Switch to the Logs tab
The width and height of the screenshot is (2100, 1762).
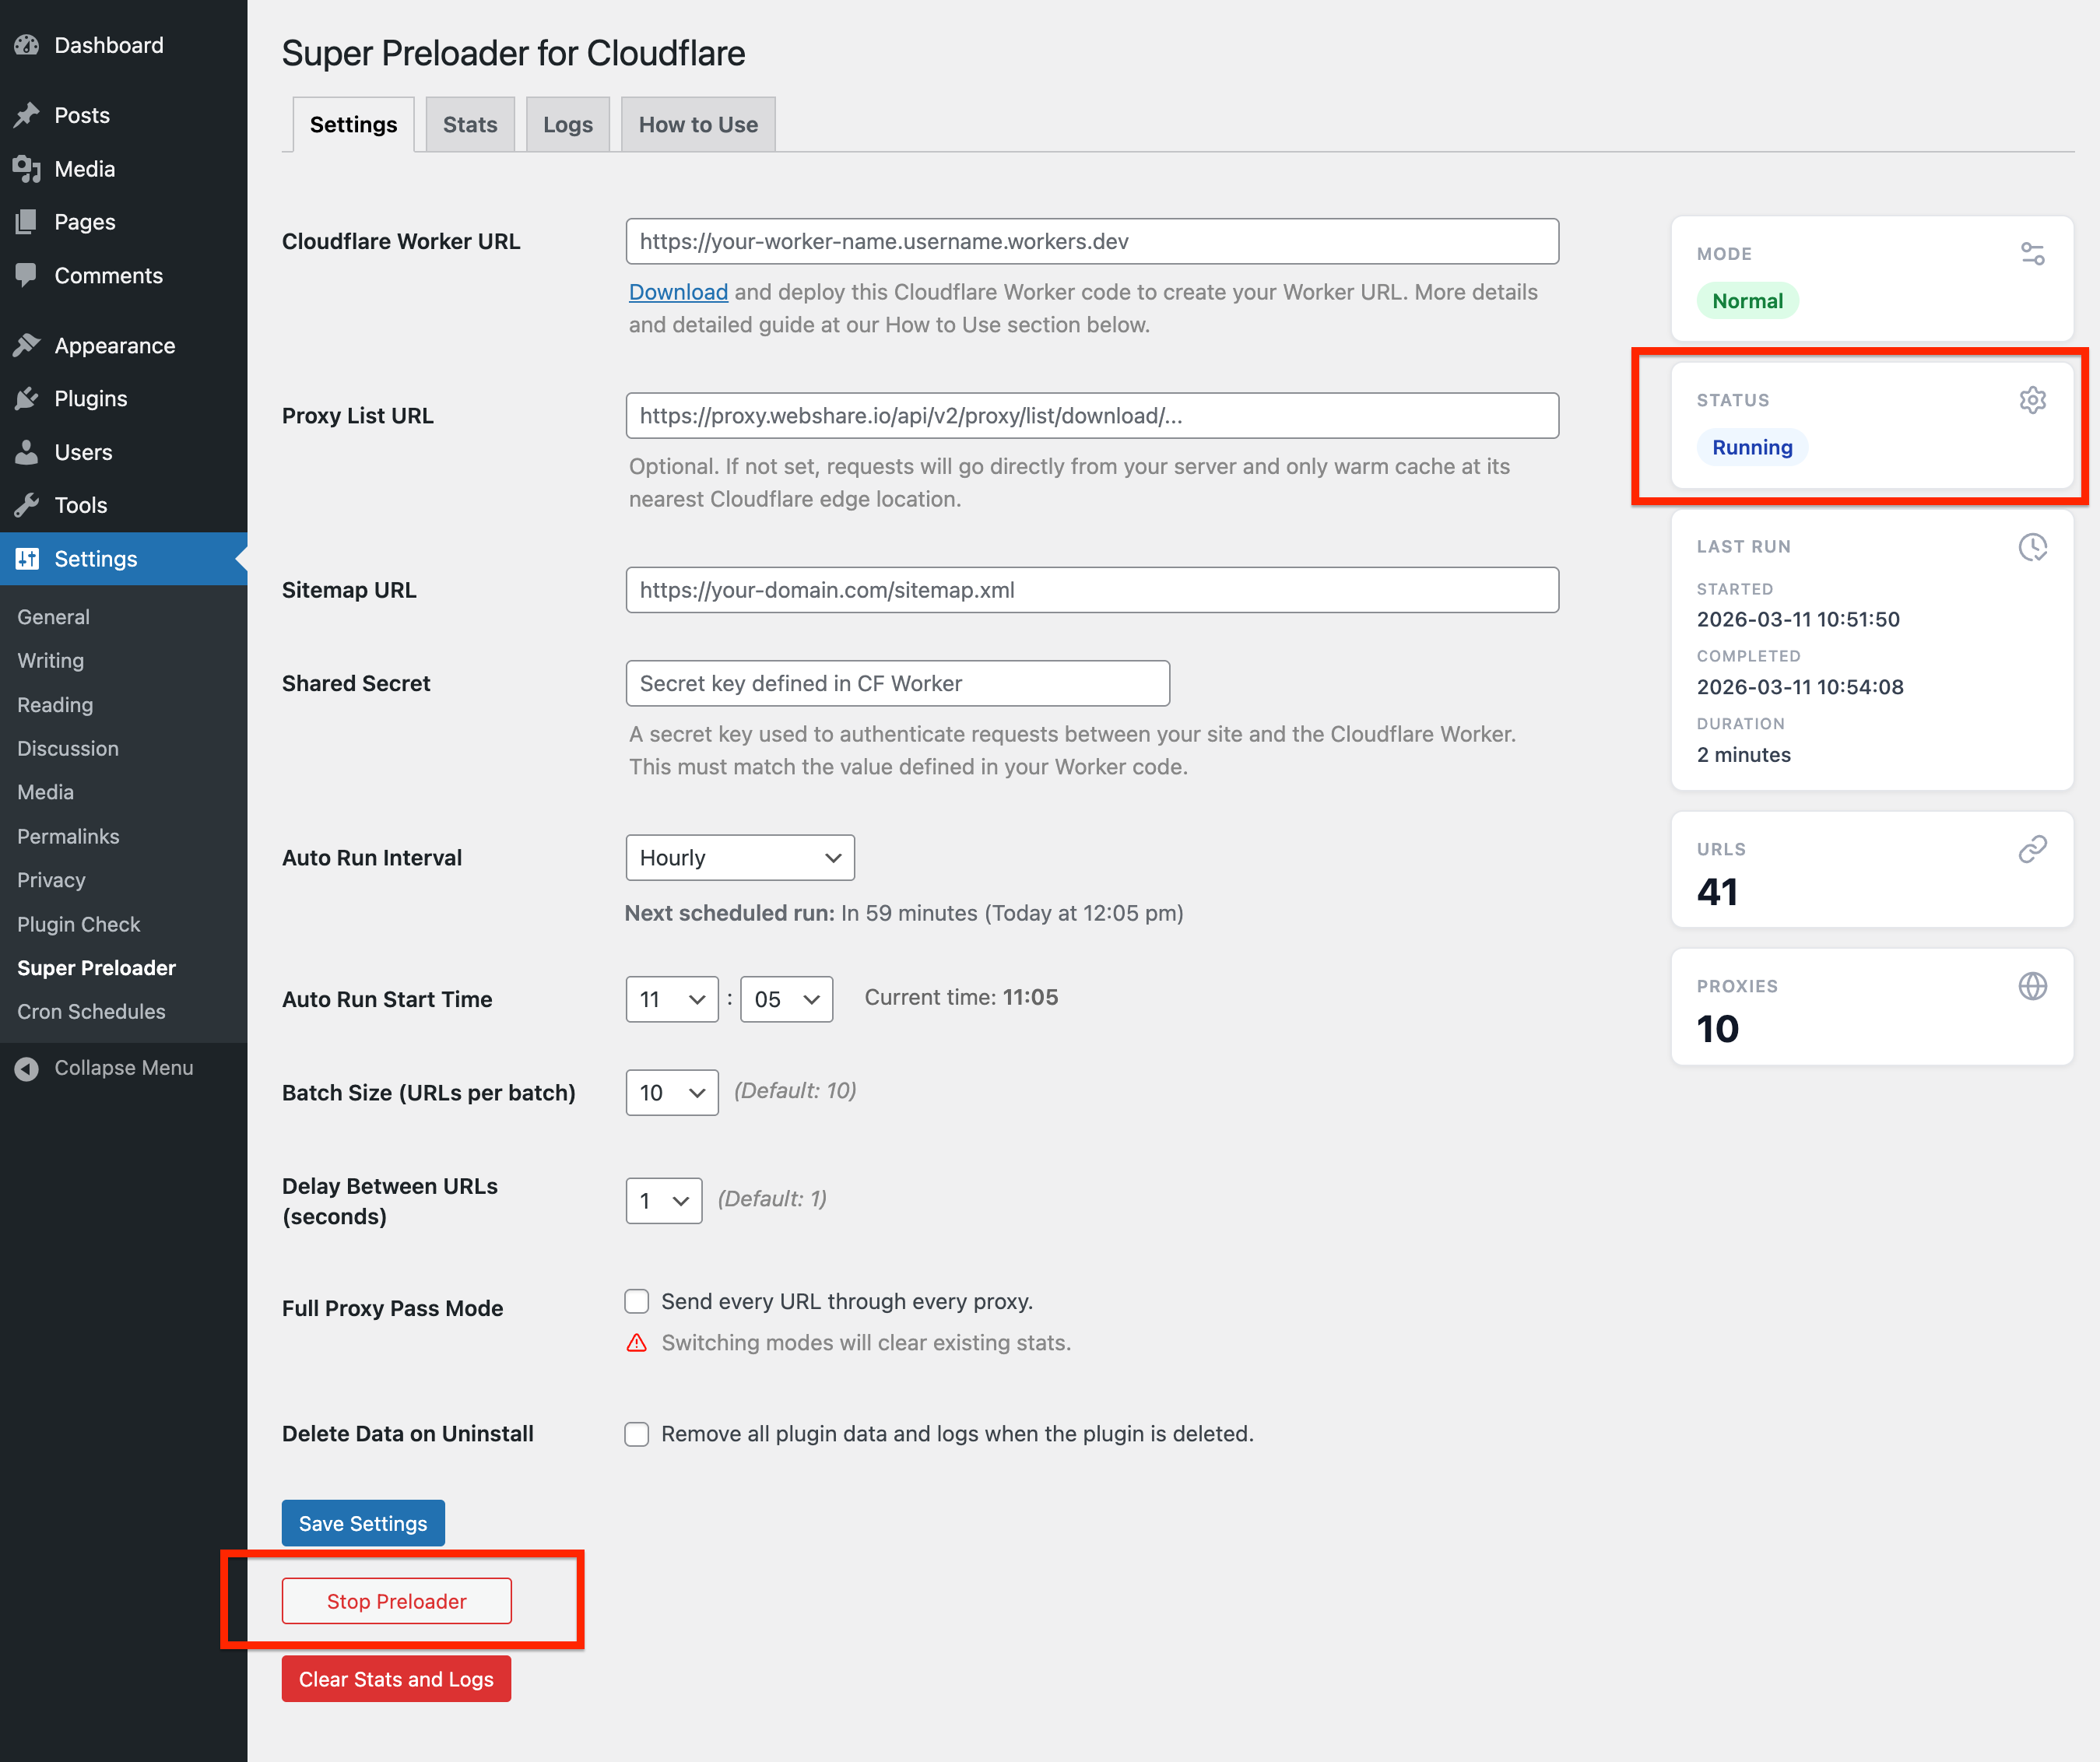pyautogui.click(x=567, y=124)
